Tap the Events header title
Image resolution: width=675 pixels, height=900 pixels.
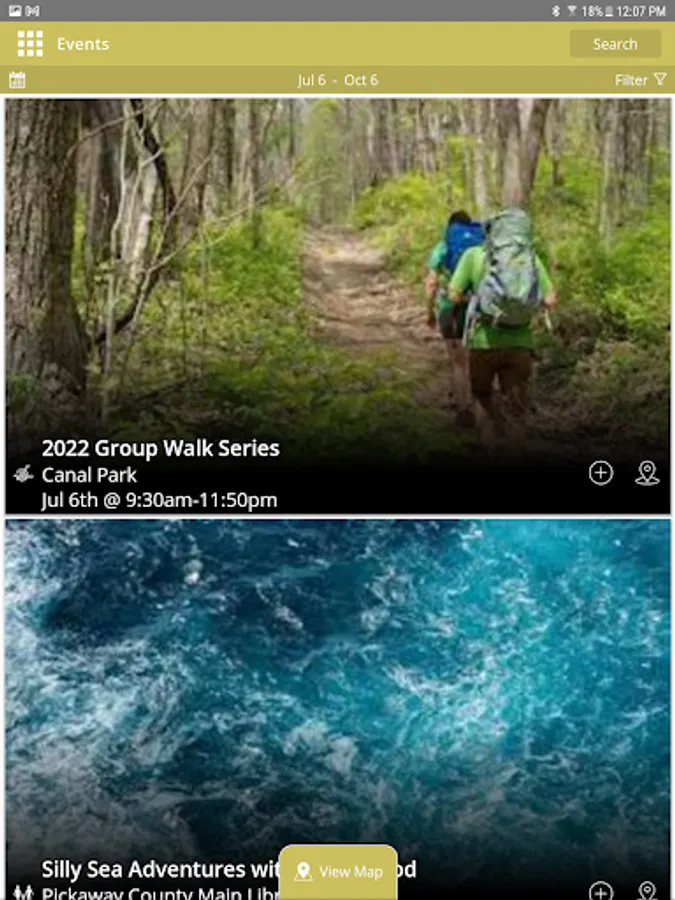click(83, 44)
